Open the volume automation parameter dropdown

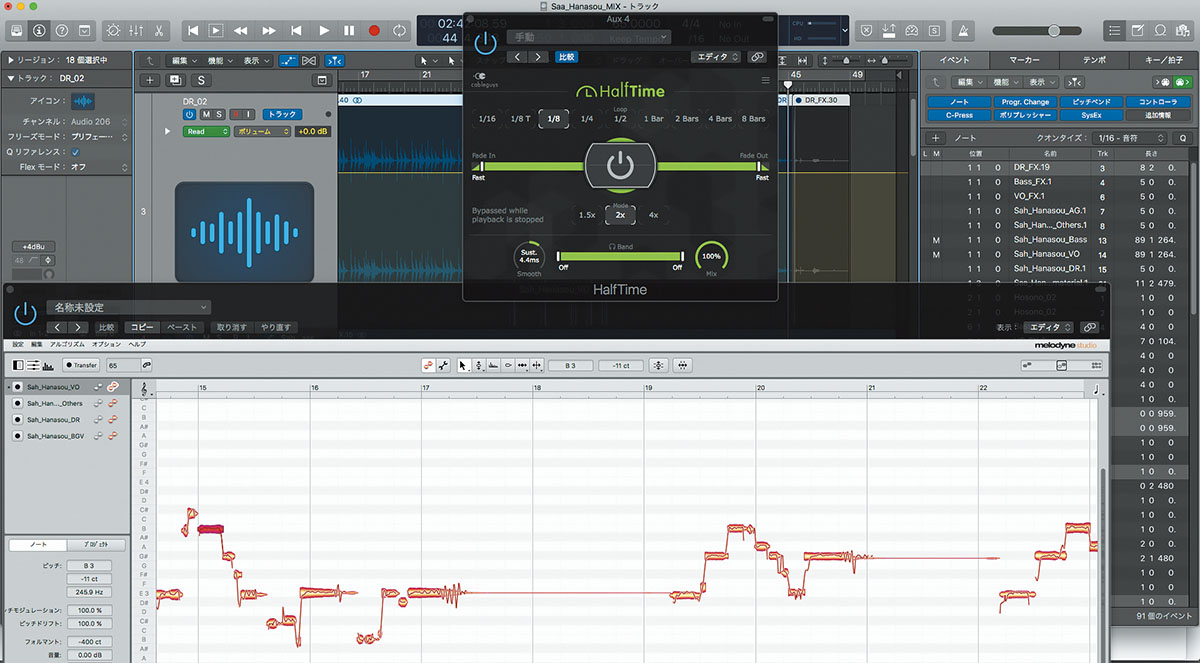coord(261,131)
